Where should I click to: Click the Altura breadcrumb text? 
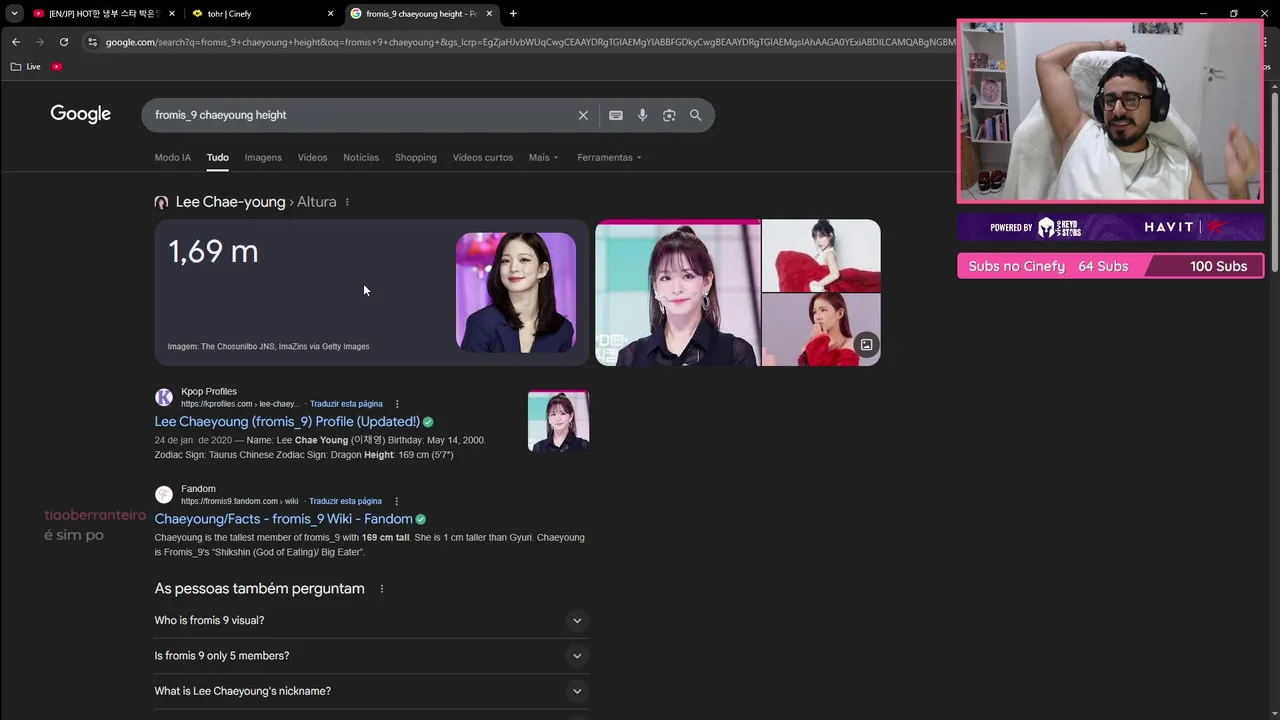click(x=316, y=202)
